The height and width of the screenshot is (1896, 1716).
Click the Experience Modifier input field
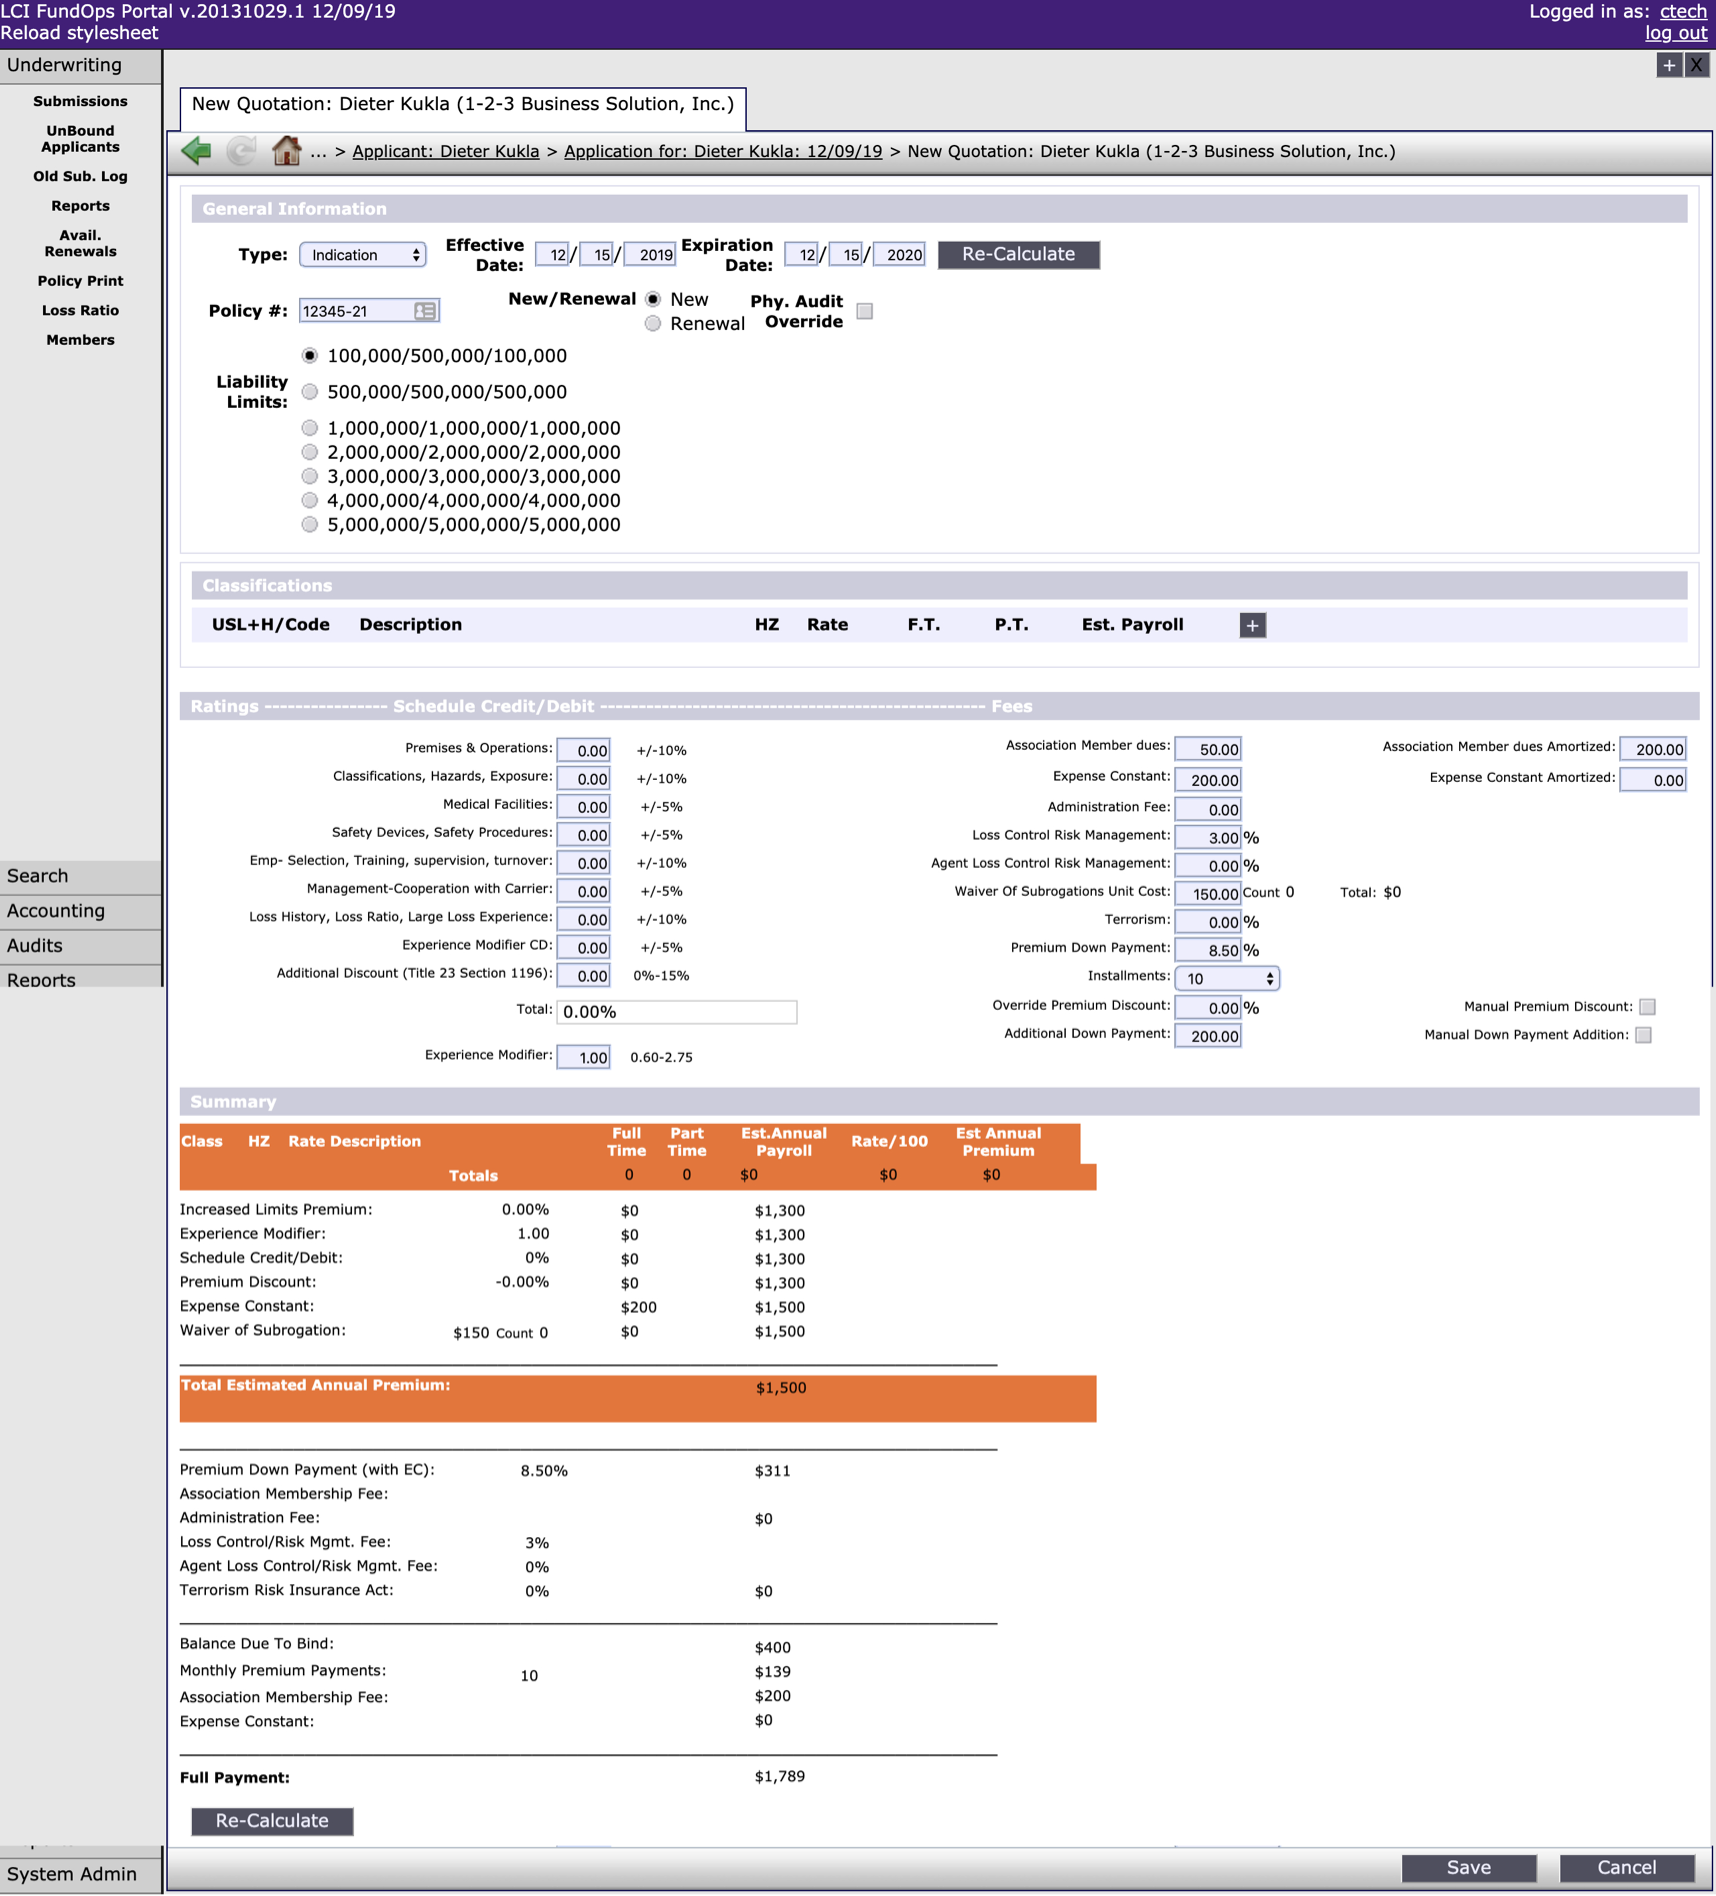click(583, 1057)
